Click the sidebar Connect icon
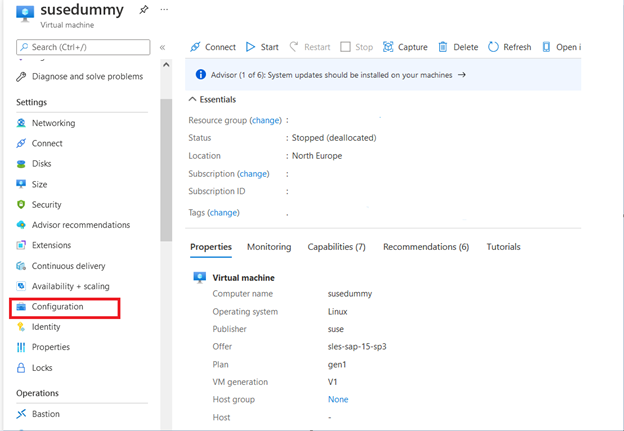624x431 pixels. (21, 143)
